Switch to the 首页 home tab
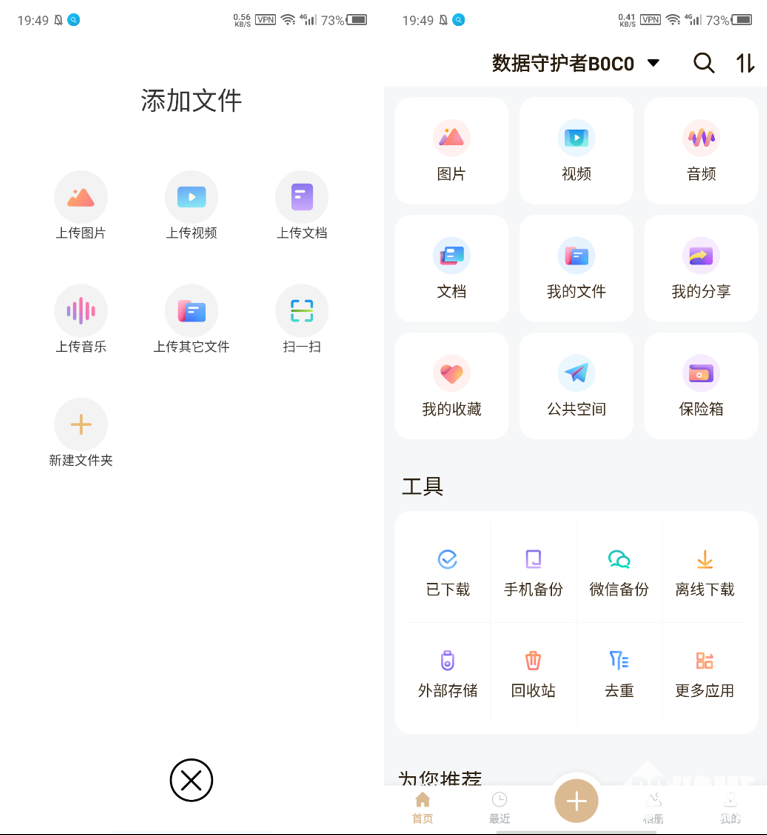 (422, 807)
